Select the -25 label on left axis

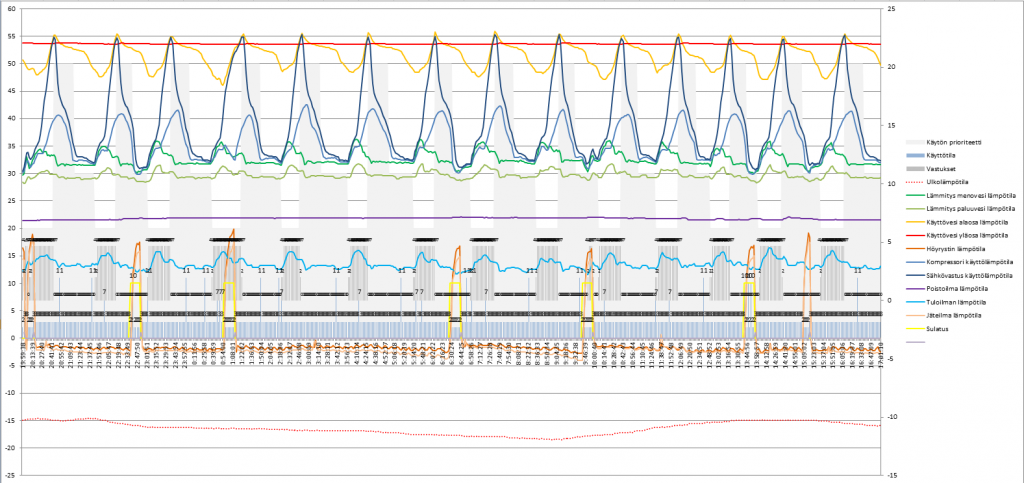[x=10, y=475]
